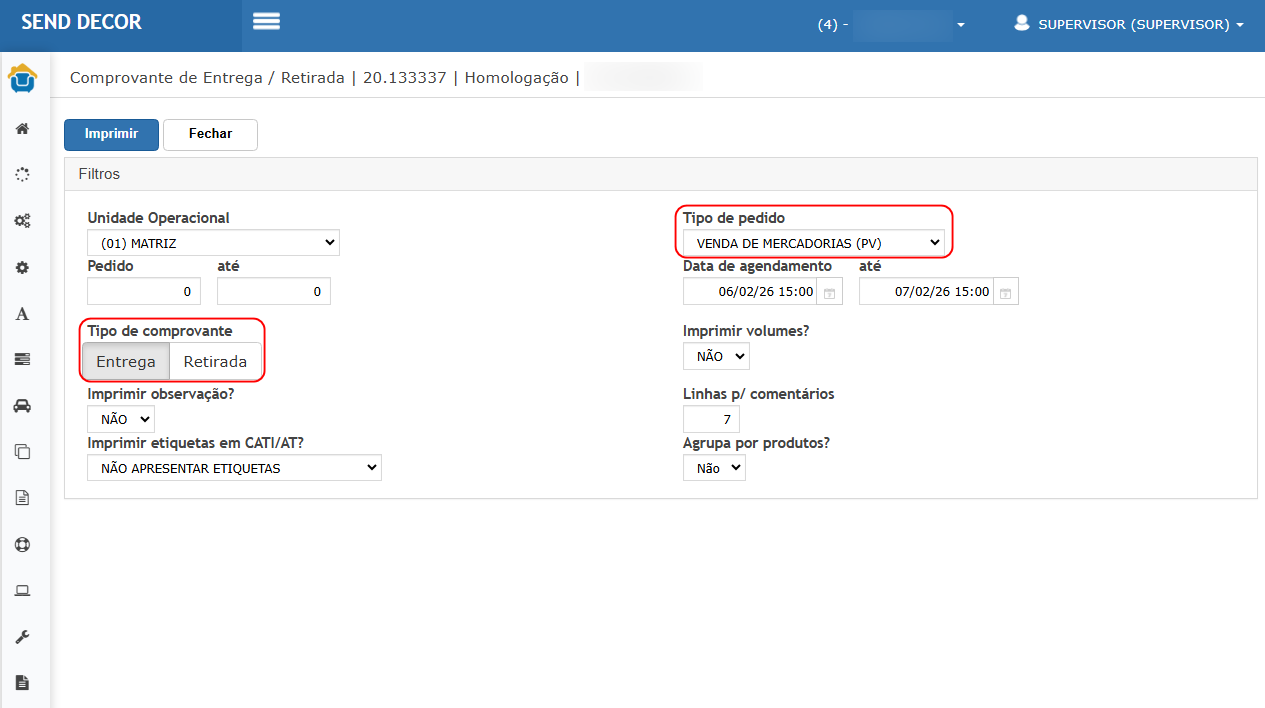Screen dimensions: 1265x708
Task: Select Retirada as receipt type
Action: 215,362
